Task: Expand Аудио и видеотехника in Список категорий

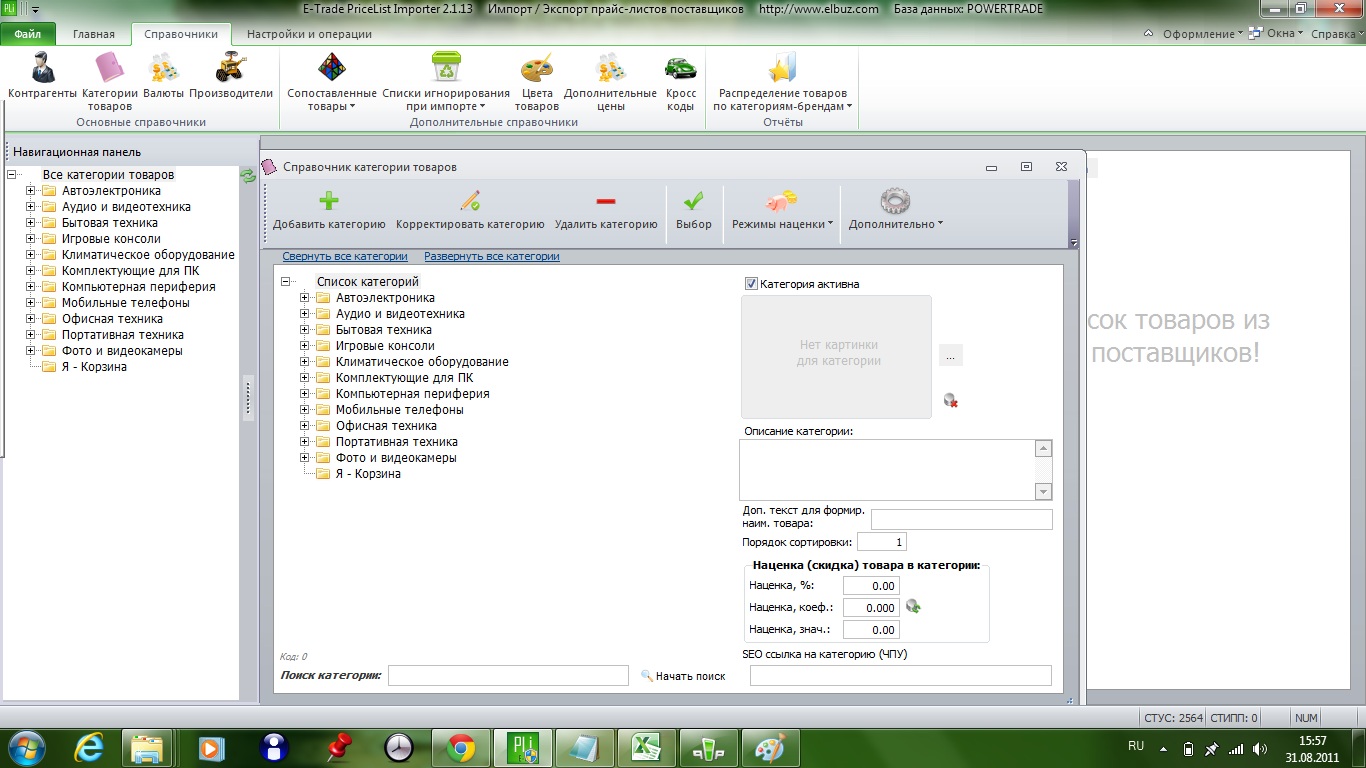Action: click(x=305, y=314)
